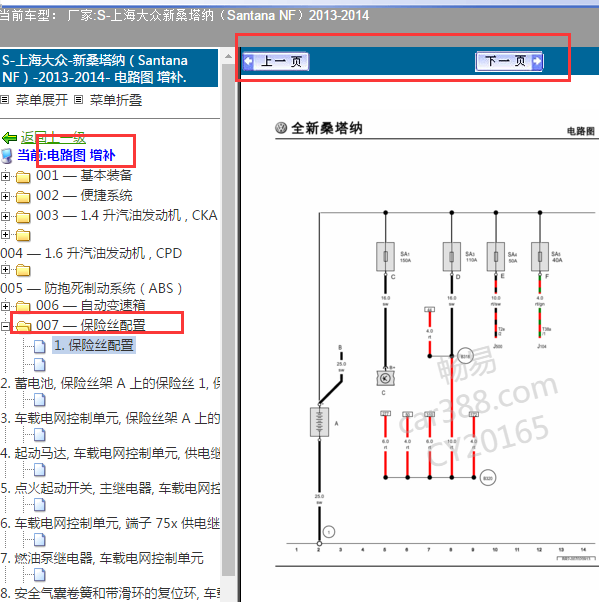Open page 4. 起动马达, 车载电网控制单元

pos(110,453)
